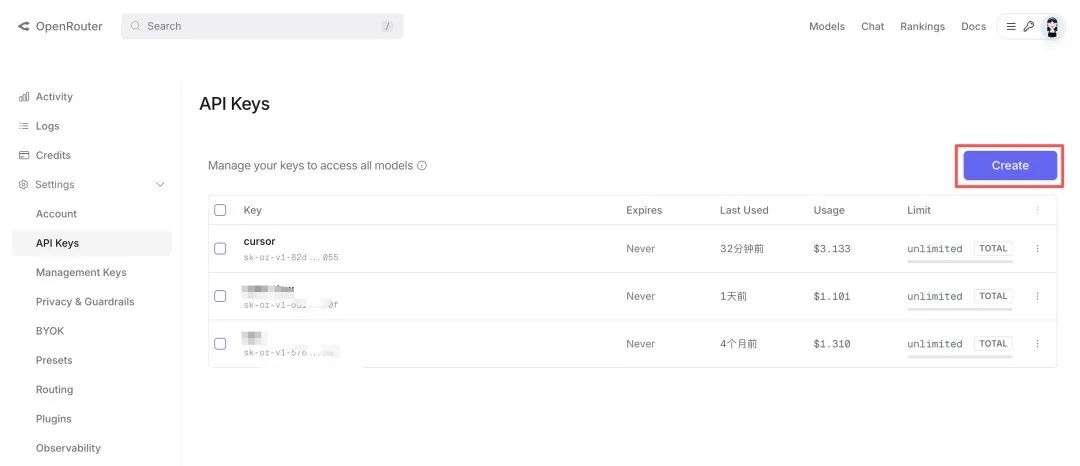Screen dimensions: 1080x466
Task: Check the cursor key checkbox
Action: pos(220,248)
